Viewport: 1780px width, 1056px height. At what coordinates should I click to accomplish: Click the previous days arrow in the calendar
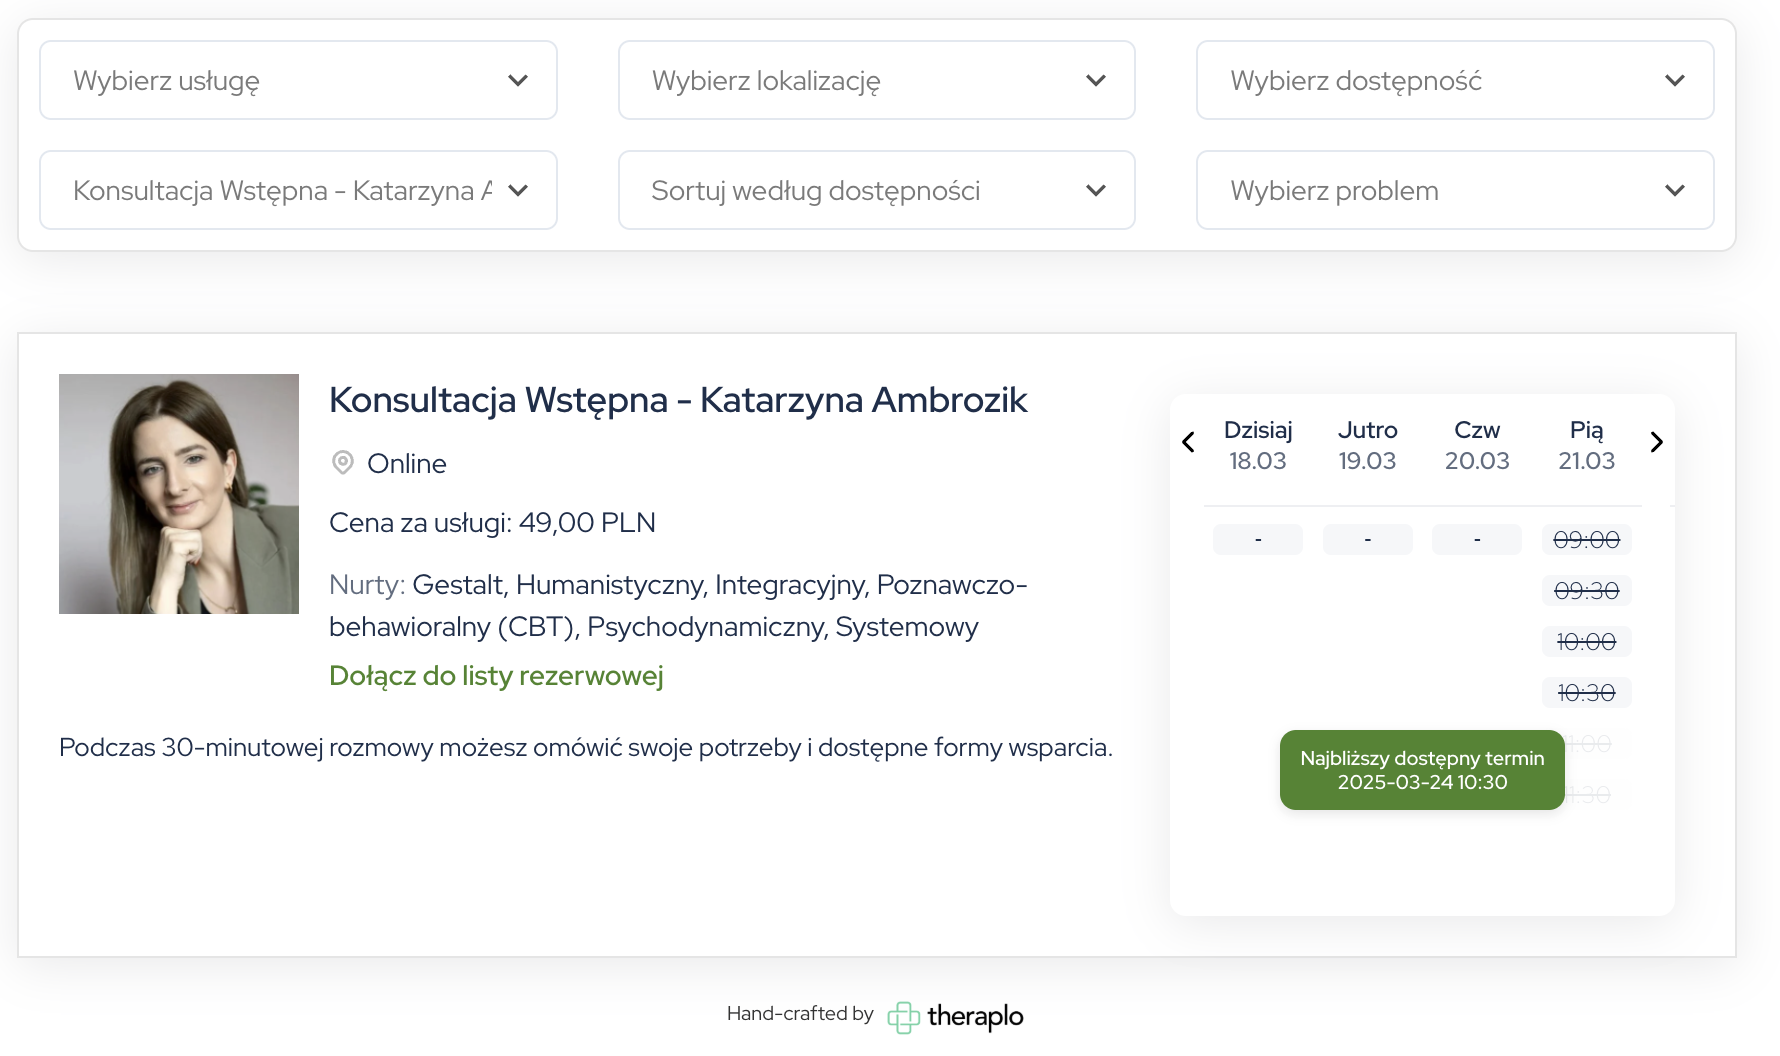pos(1188,441)
